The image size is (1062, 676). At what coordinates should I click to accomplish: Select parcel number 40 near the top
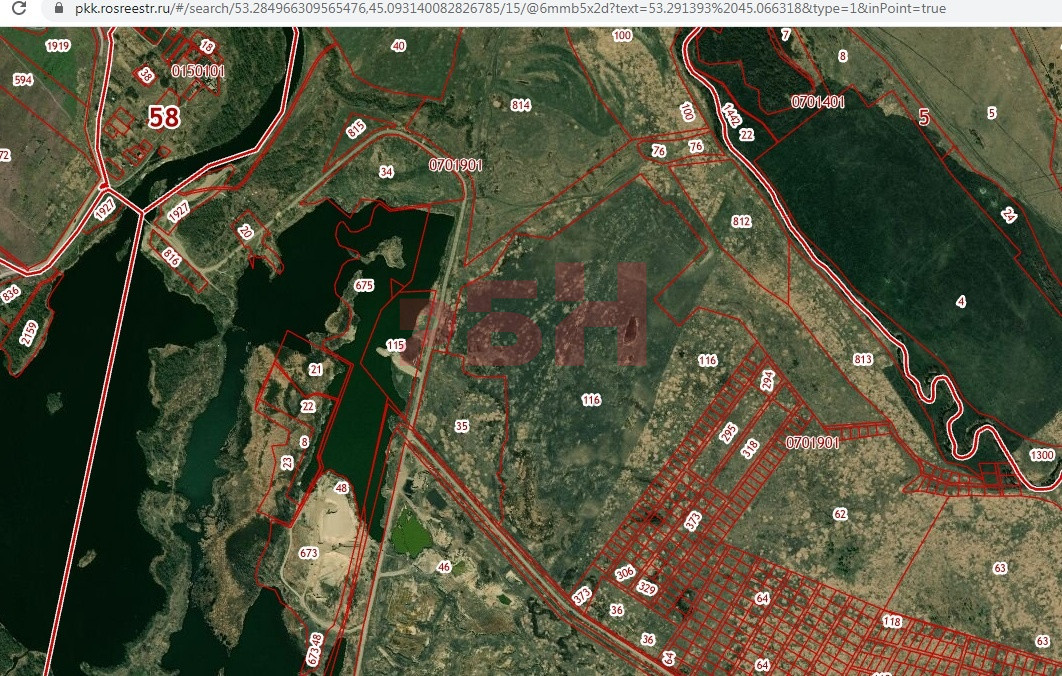pos(399,46)
